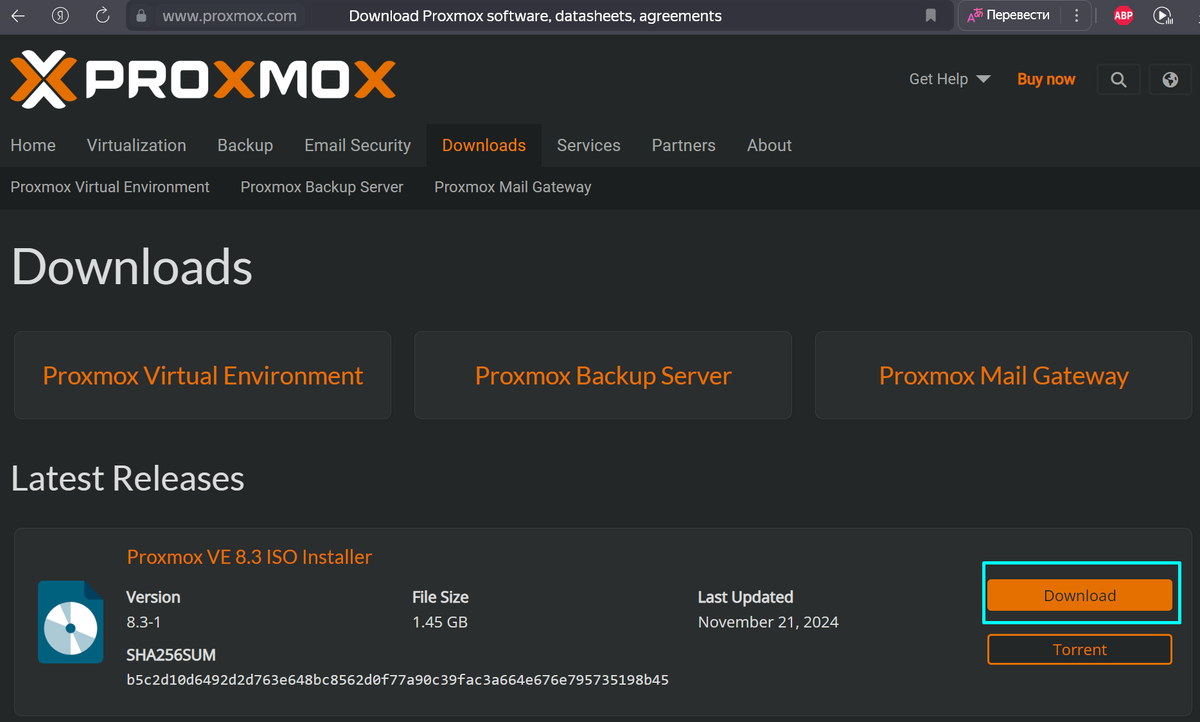
Task: Open the translate options three-dot menu
Action: tap(1075, 16)
